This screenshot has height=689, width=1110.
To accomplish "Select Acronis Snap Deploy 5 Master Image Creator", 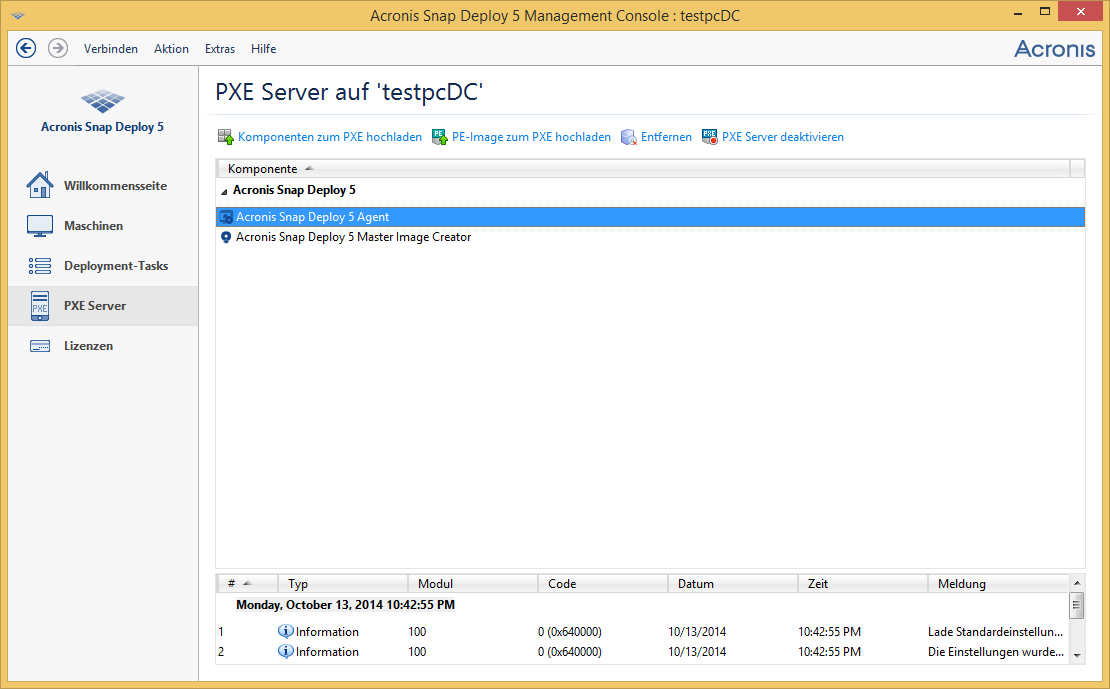I will pyautogui.click(x=650, y=237).
